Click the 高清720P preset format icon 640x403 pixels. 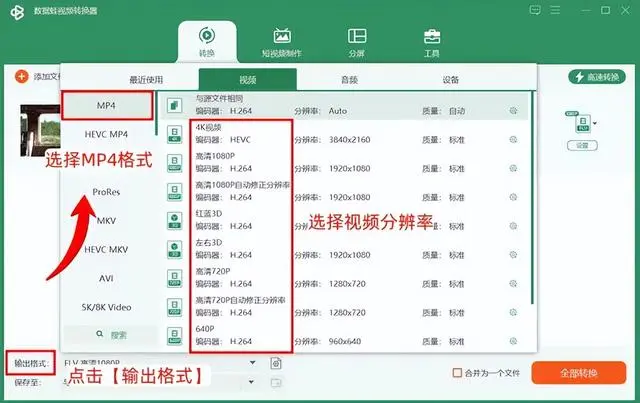click(x=175, y=278)
